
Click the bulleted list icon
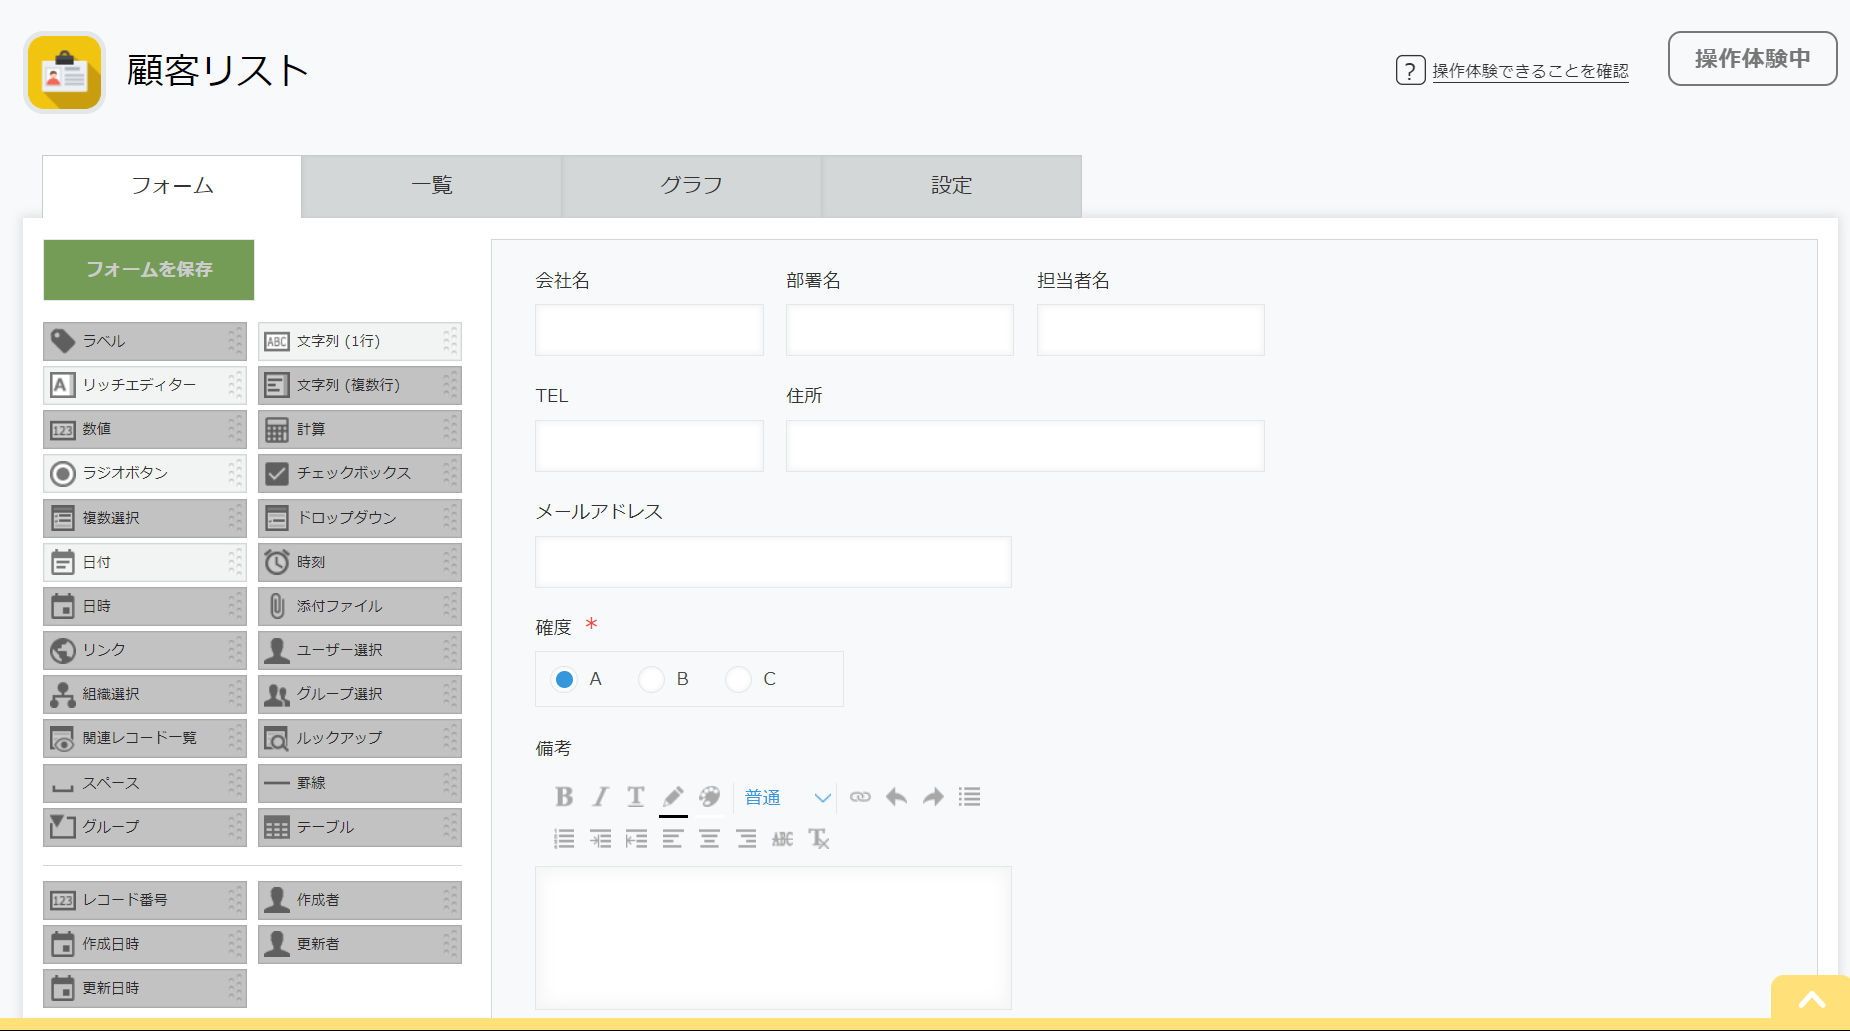click(968, 797)
